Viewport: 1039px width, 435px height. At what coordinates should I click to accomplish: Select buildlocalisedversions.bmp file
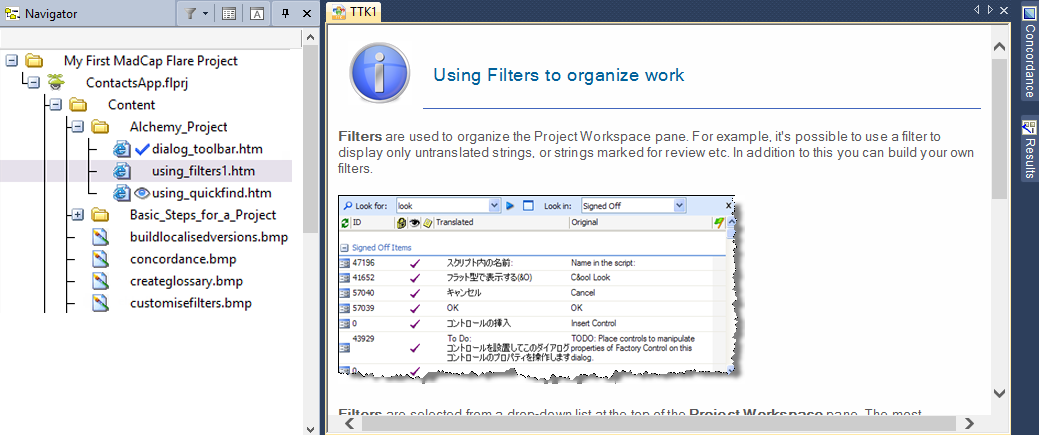[x=209, y=237]
